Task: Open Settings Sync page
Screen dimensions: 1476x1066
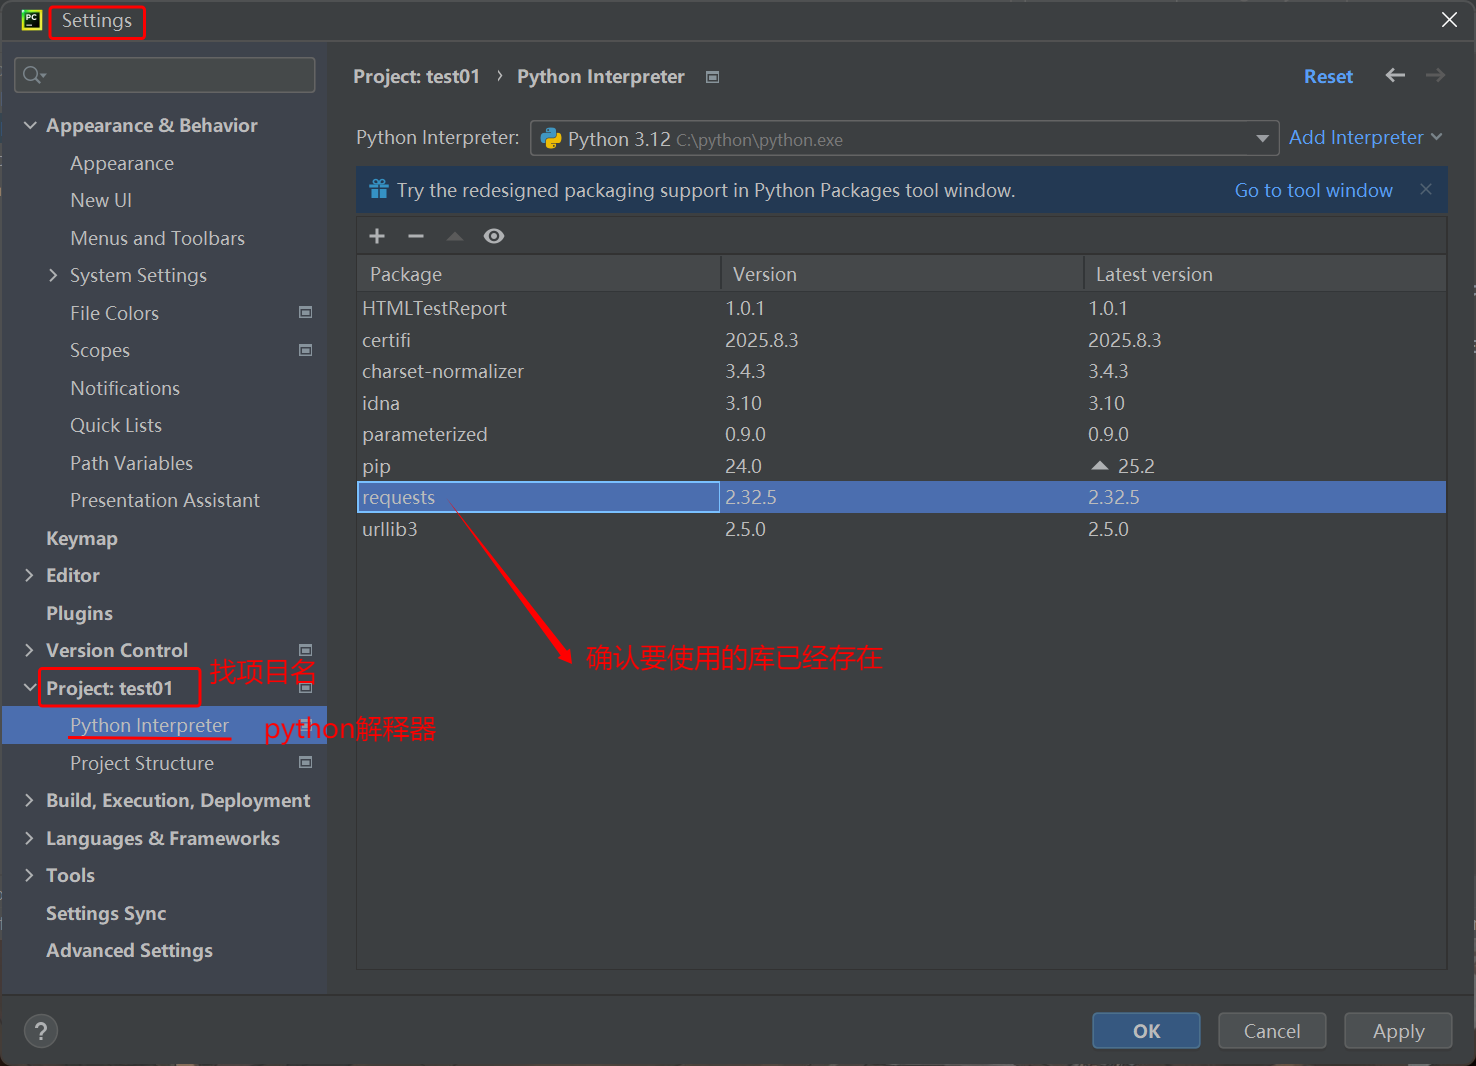Action: 106,913
